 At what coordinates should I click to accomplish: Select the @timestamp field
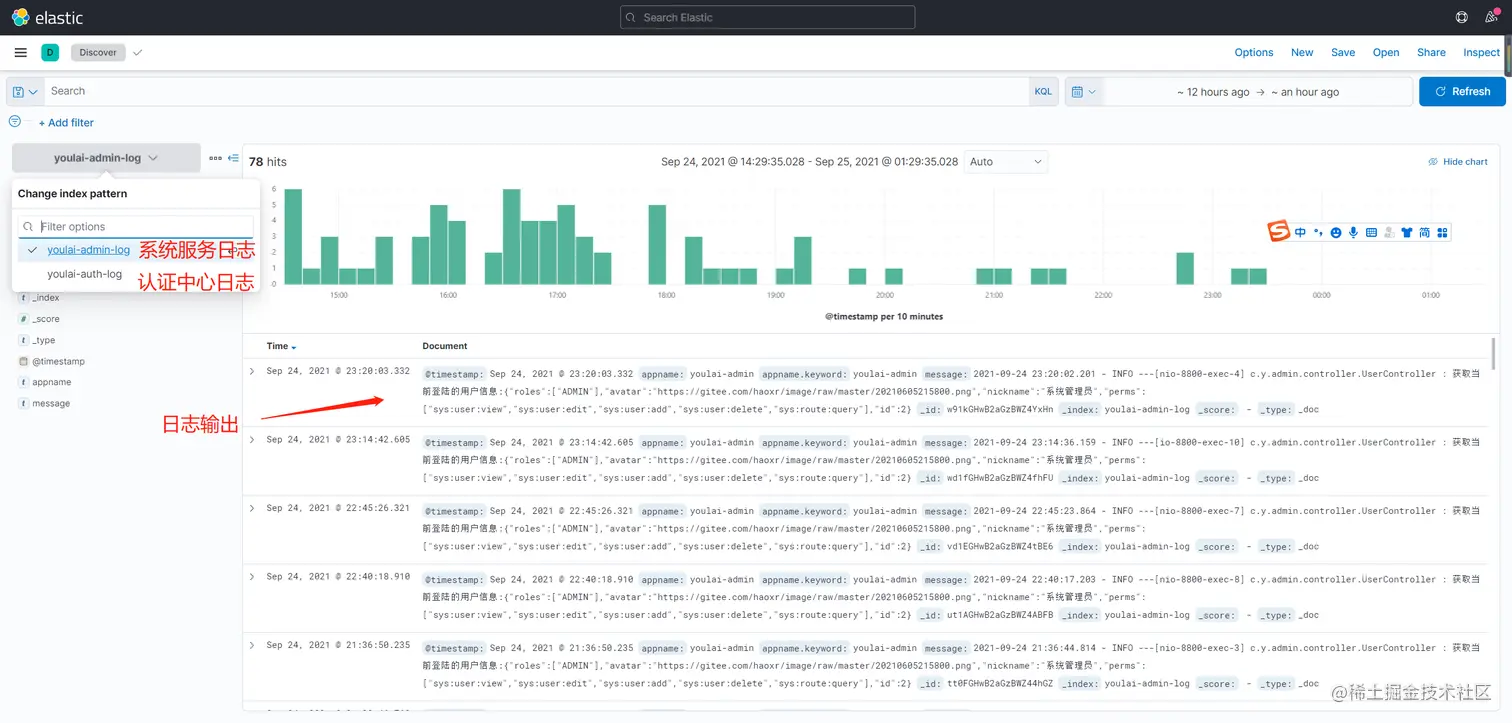[x=58, y=361]
